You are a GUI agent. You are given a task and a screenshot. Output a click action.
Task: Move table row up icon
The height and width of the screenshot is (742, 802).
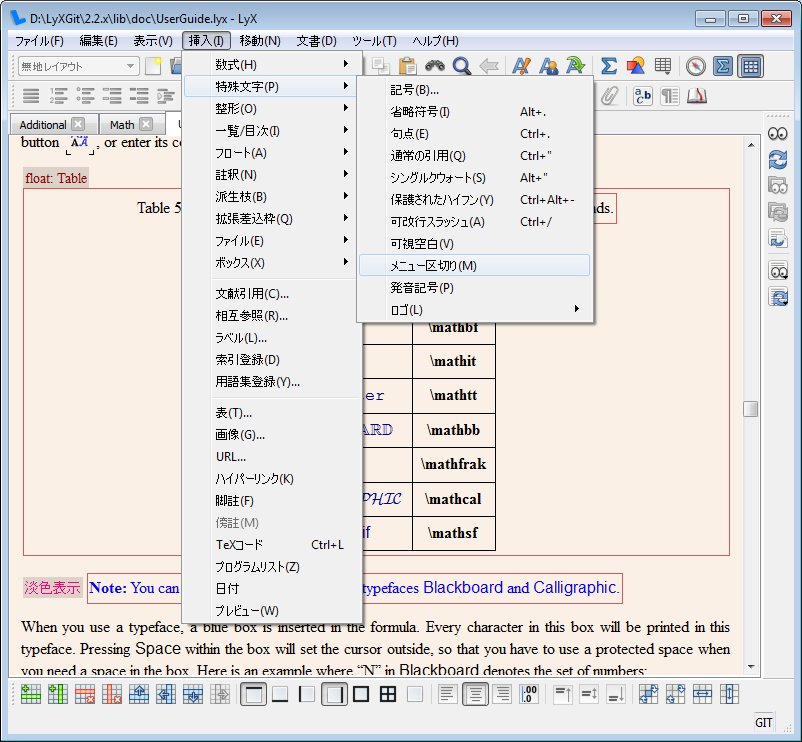pyautogui.click(x=139, y=694)
